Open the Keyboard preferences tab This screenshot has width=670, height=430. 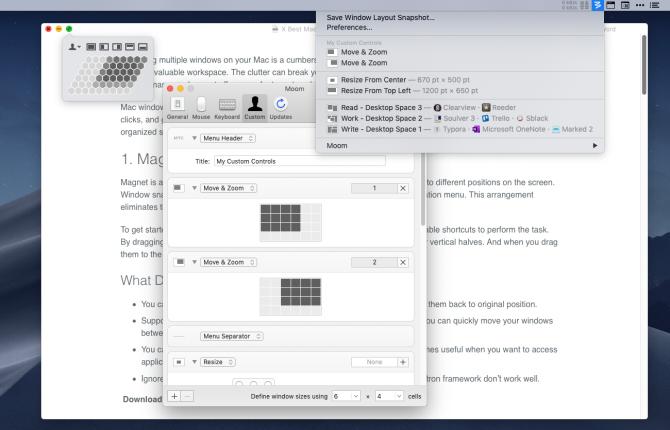(227, 107)
